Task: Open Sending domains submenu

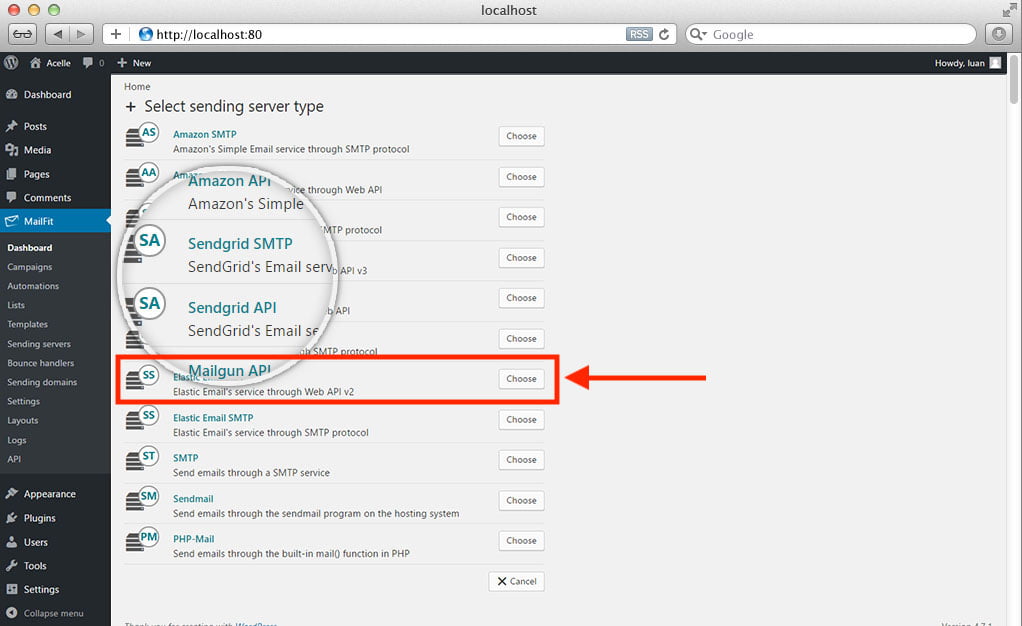Action: 42,382
